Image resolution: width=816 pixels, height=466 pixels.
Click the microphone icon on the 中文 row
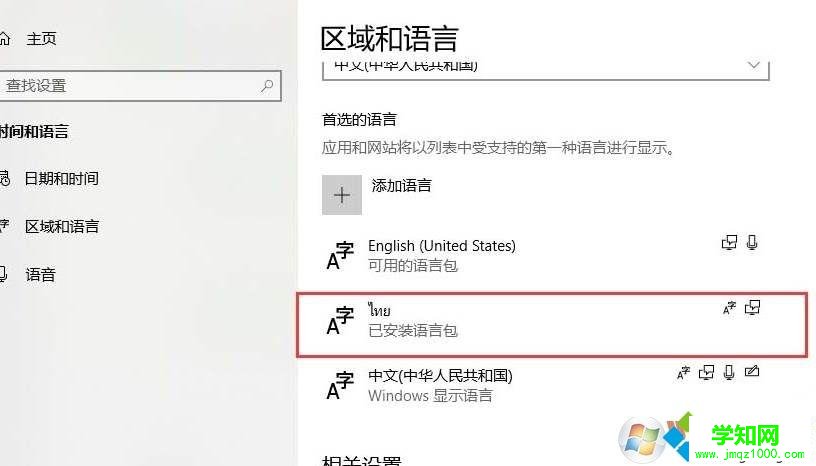(x=729, y=372)
